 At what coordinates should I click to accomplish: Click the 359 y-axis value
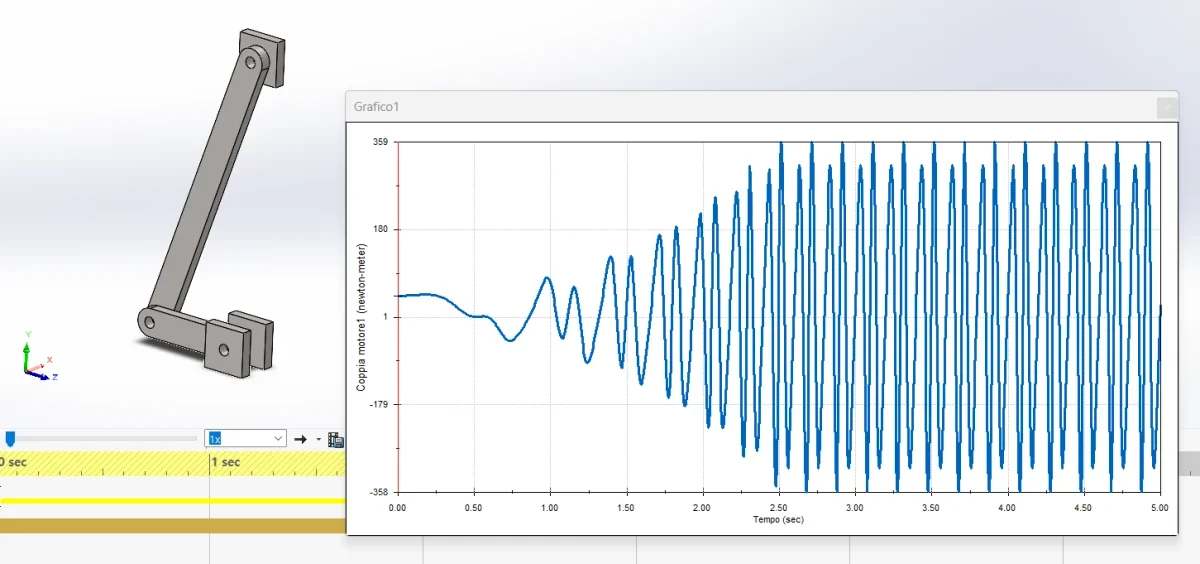click(x=381, y=142)
